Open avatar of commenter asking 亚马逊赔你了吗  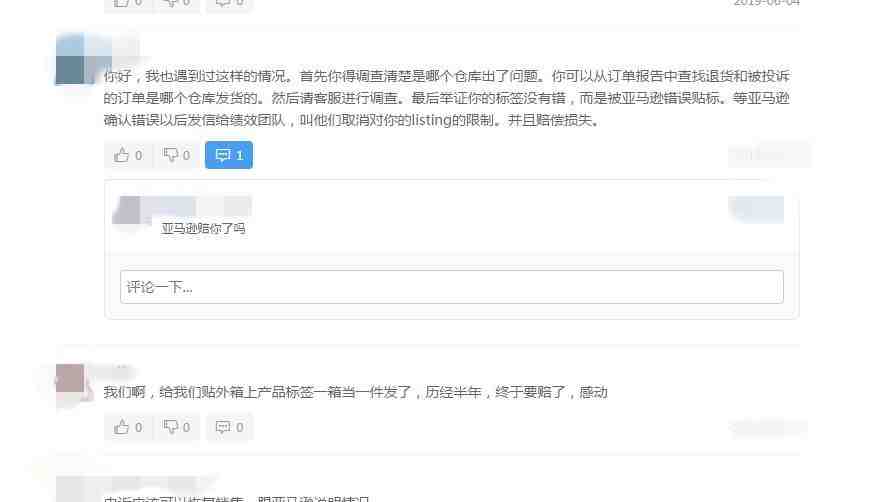[128, 210]
